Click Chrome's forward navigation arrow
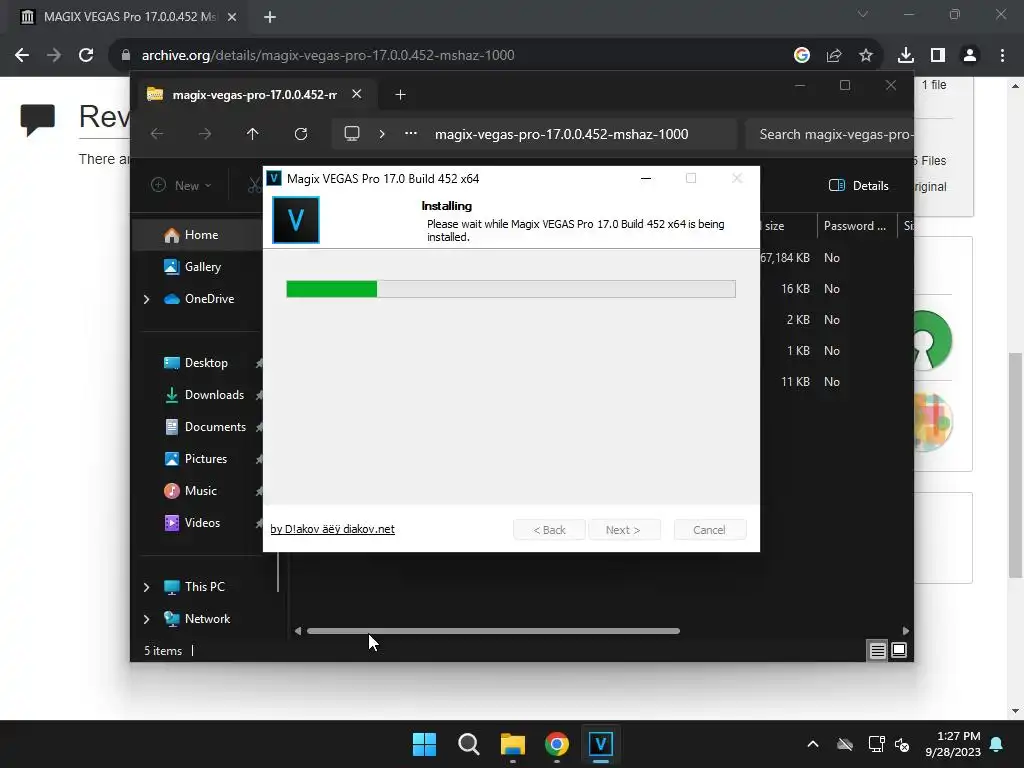The image size is (1024, 768). coord(54,56)
